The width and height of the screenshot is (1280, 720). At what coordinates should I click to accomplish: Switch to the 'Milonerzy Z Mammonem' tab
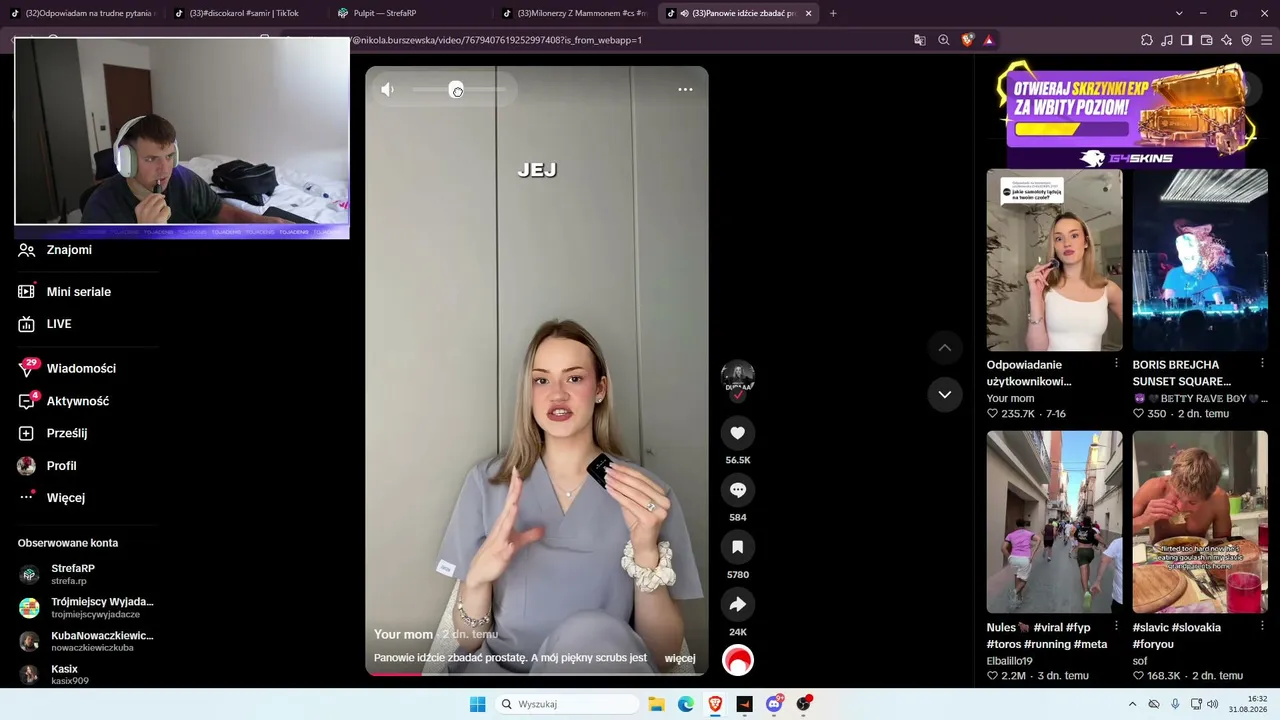(x=574, y=13)
